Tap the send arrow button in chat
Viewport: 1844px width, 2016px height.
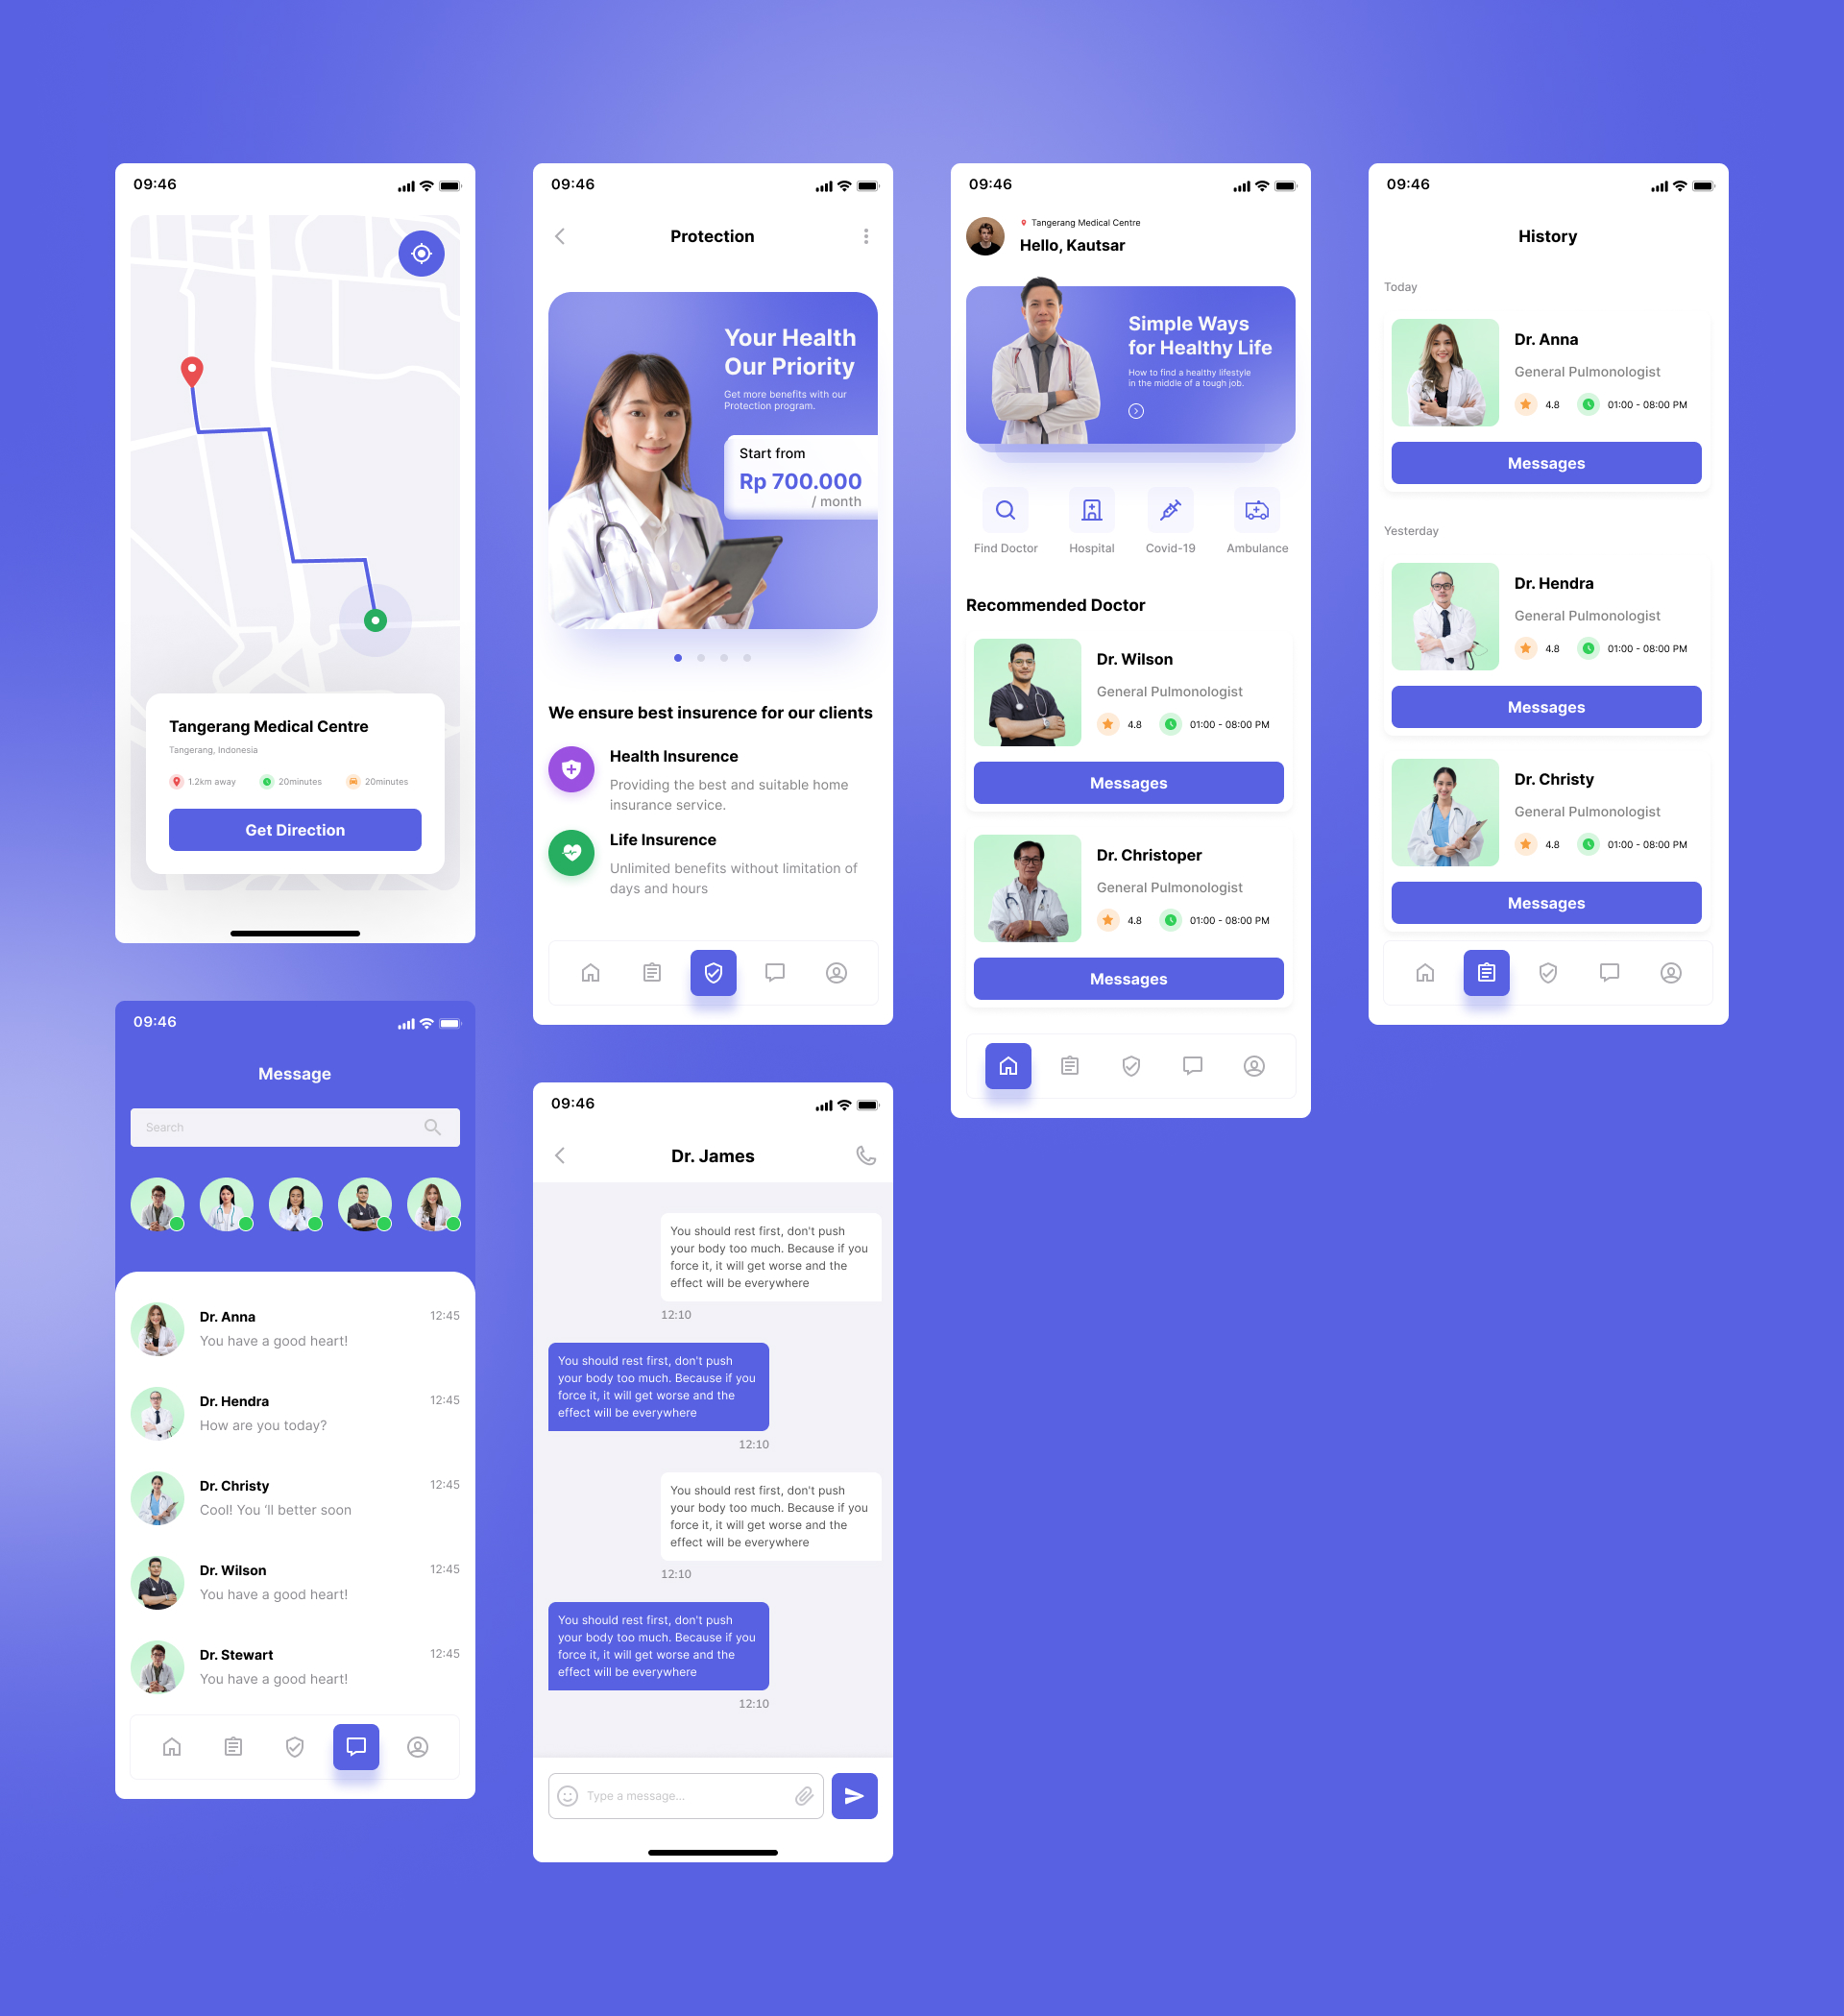[856, 1795]
